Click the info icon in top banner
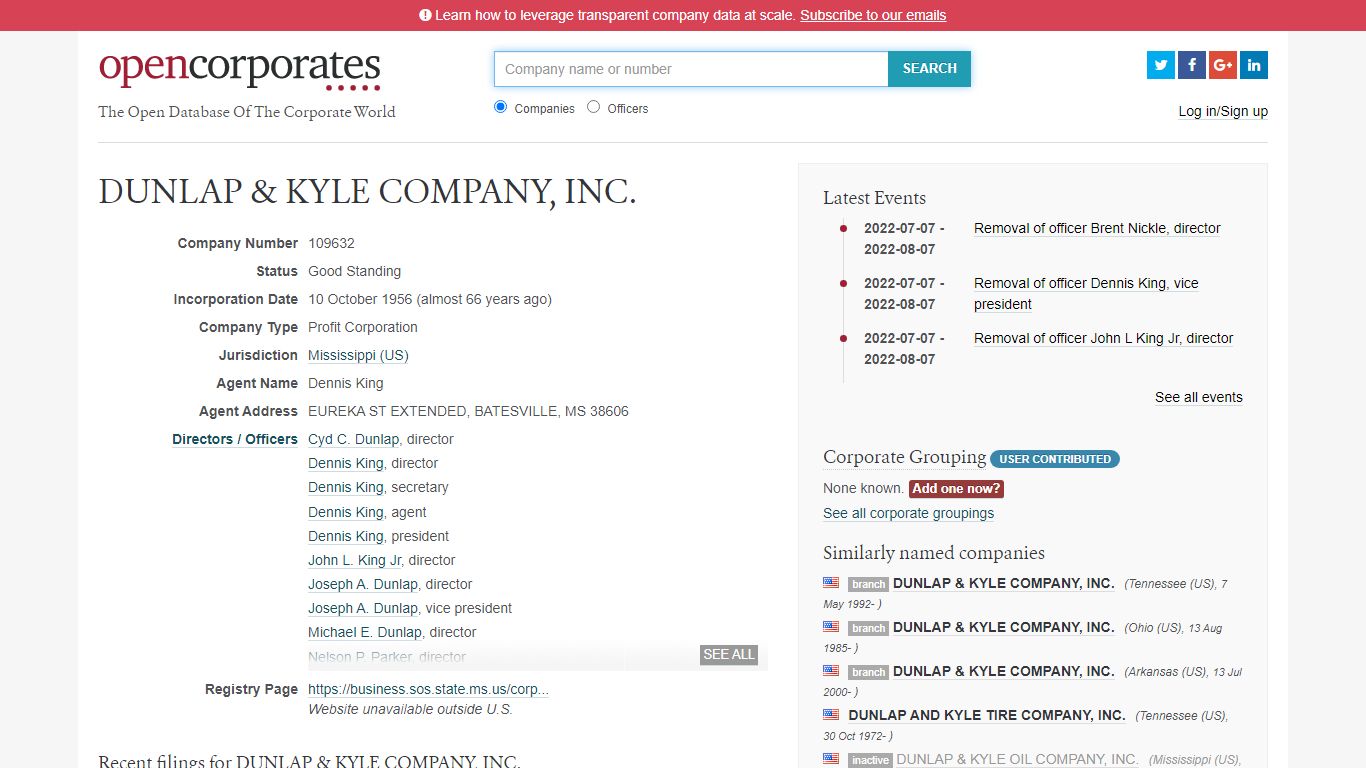Screen dimensions: 1366x768 [425, 15]
